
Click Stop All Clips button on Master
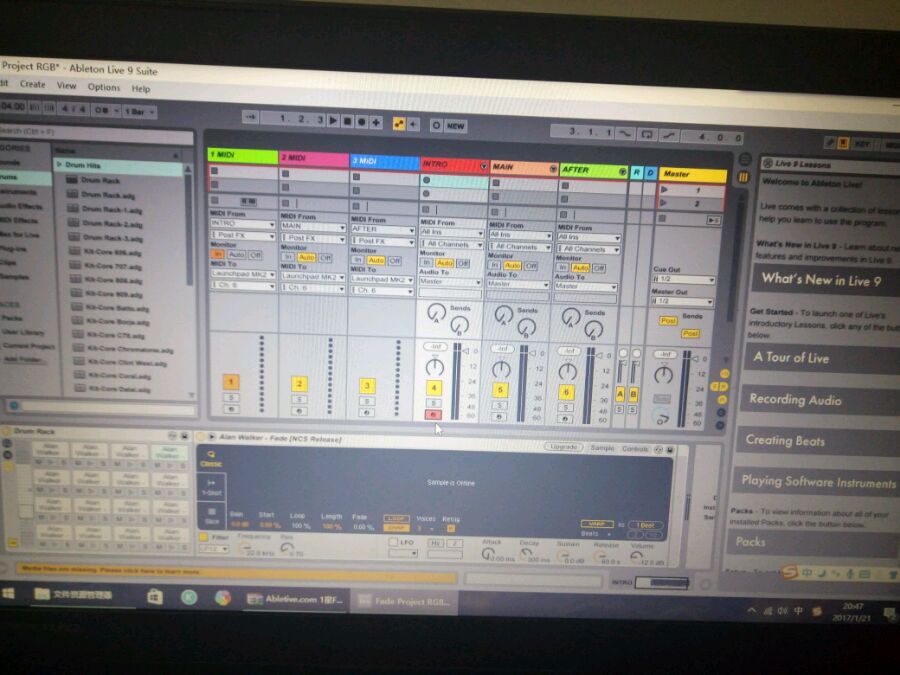pos(662,219)
